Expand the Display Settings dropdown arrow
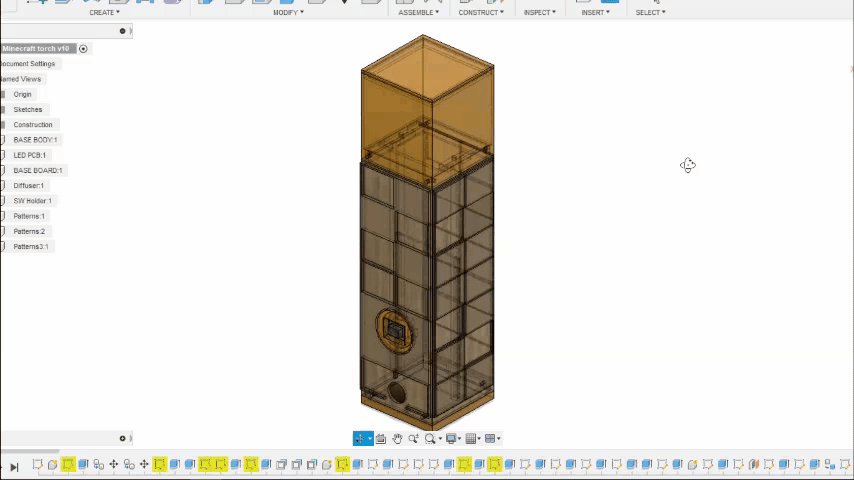The height and width of the screenshot is (480, 854). point(460,439)
